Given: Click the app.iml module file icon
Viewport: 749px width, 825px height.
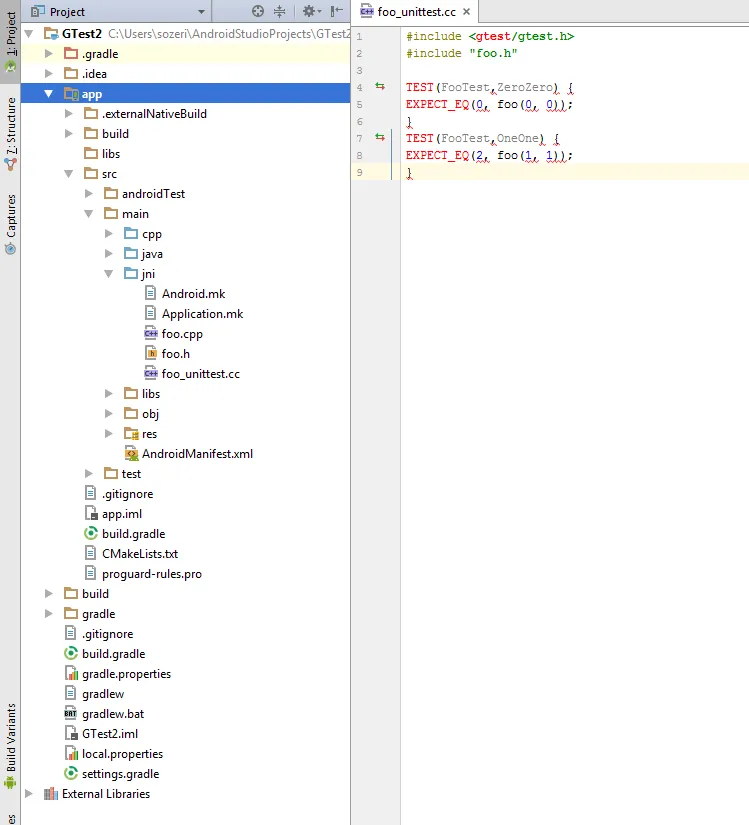Looking at the screenshot, I should tap(91, 513).
